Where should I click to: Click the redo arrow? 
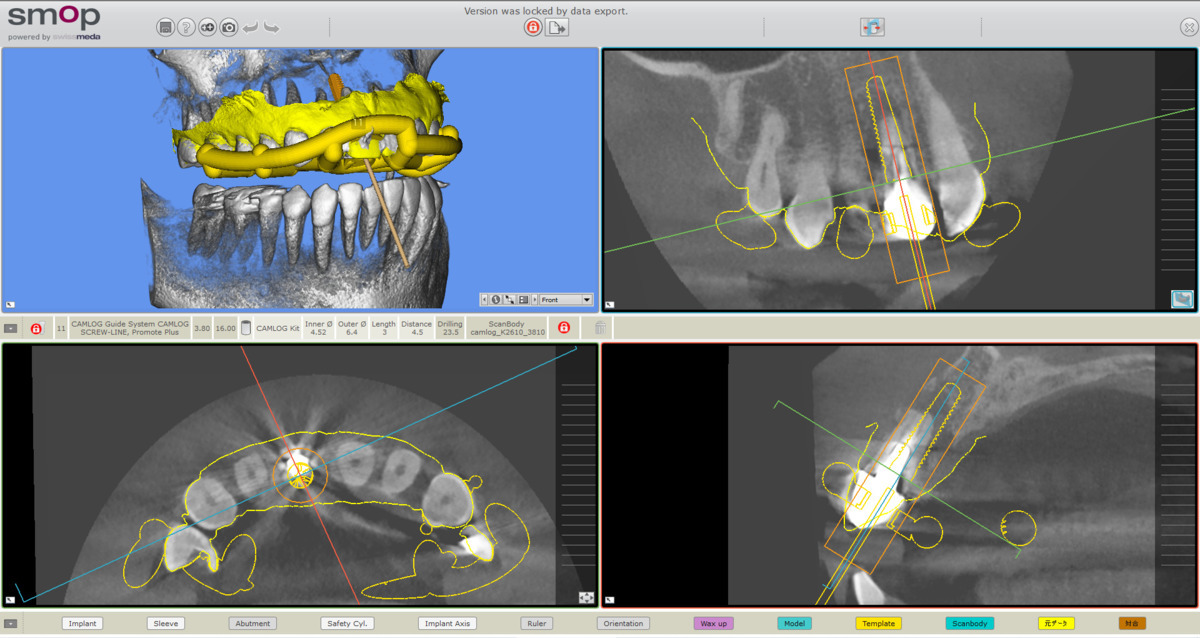point(272,28)
